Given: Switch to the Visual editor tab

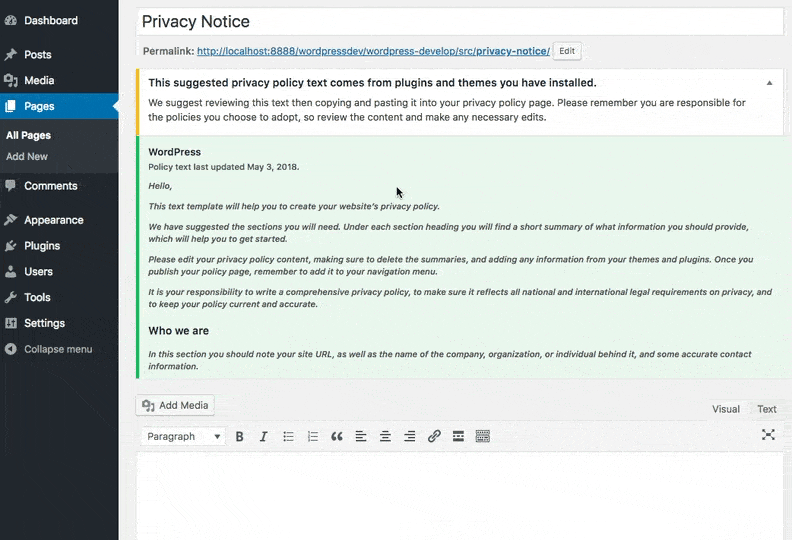Looking at the screenshot, I should (x=726, y=409).
